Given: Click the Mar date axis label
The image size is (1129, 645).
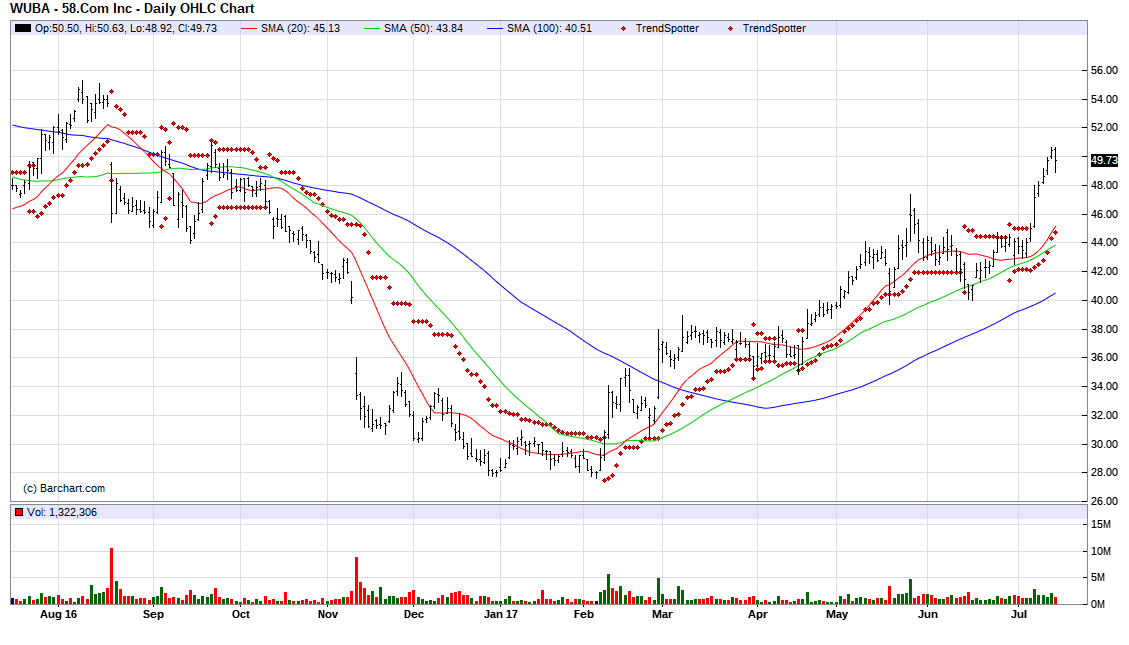Looking at the screenshot, I should (x=662, y=614).
